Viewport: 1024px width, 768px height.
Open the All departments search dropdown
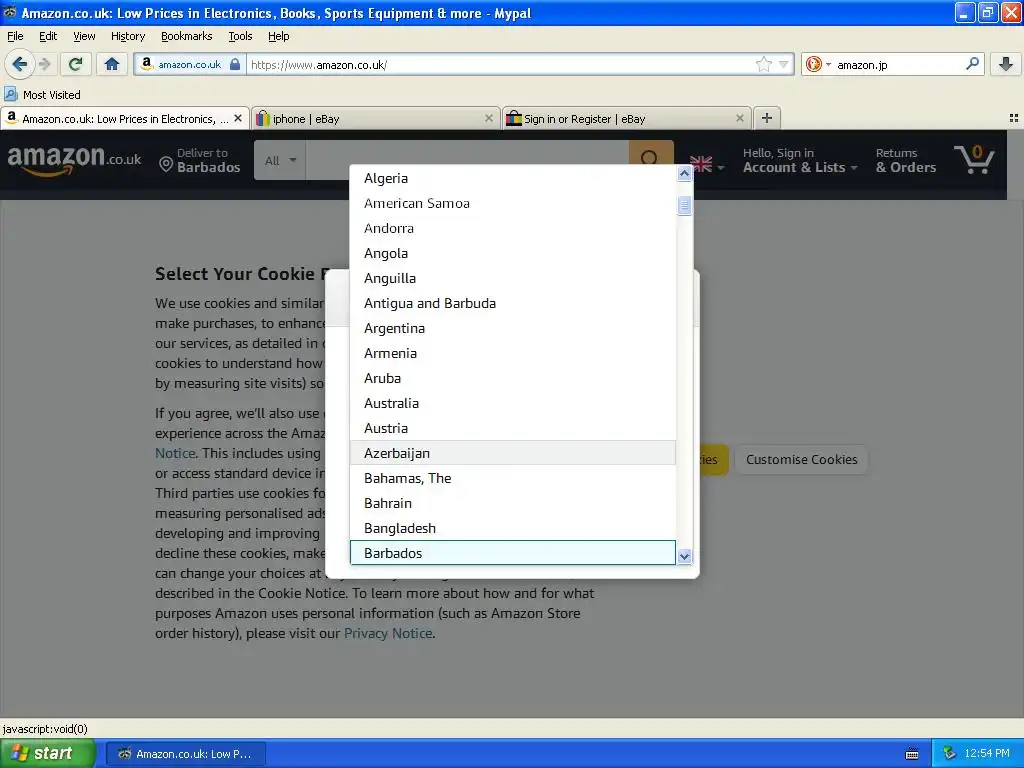click(280, 160)
